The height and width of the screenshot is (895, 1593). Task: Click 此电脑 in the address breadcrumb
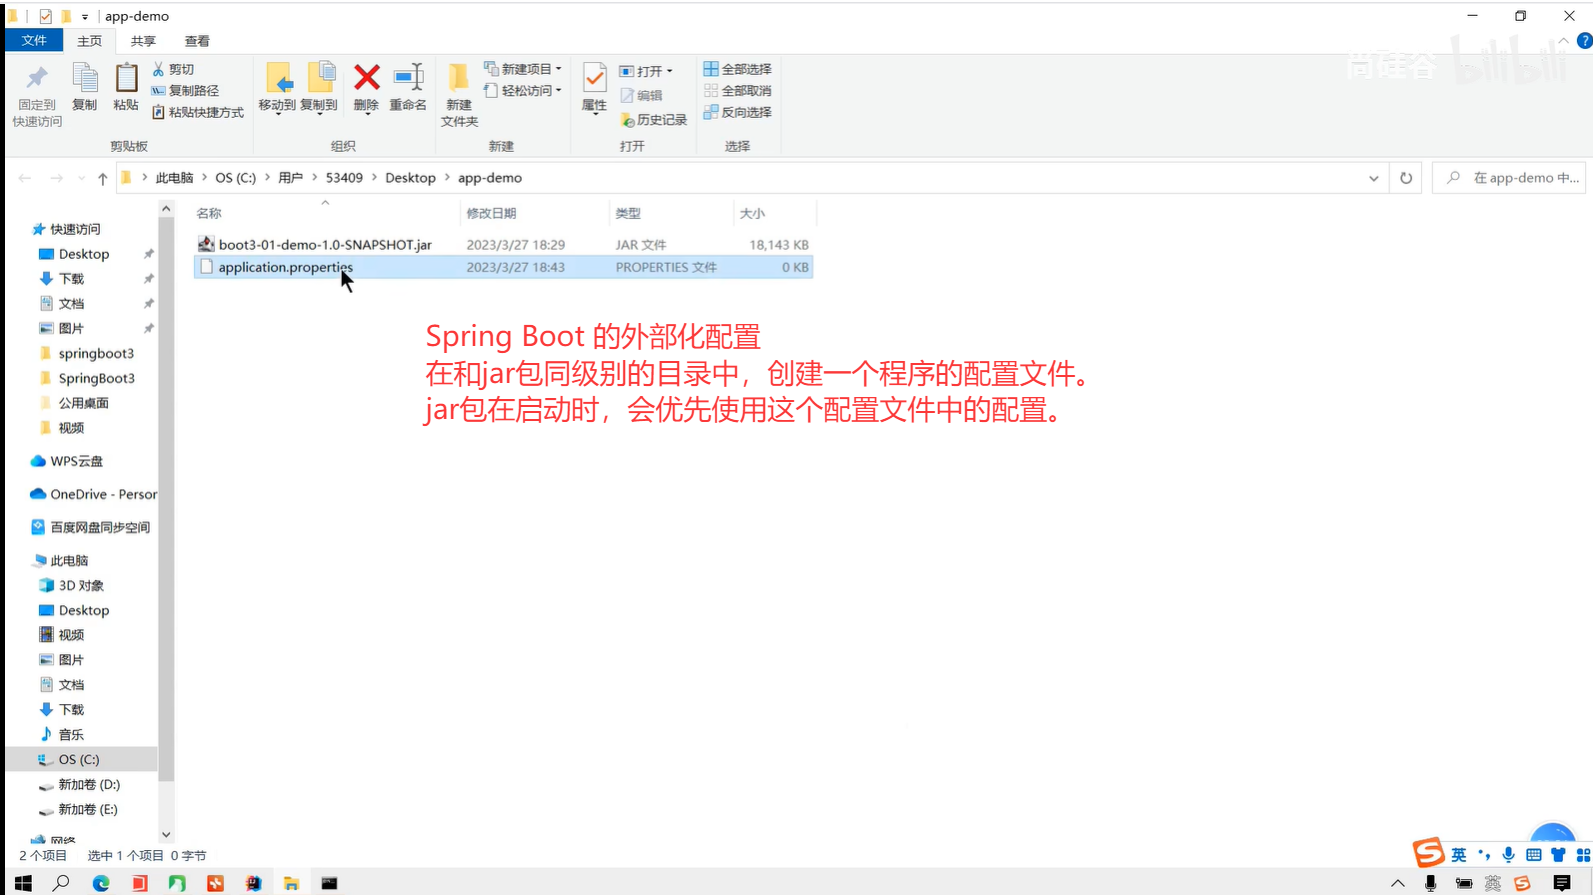[174, 178]
